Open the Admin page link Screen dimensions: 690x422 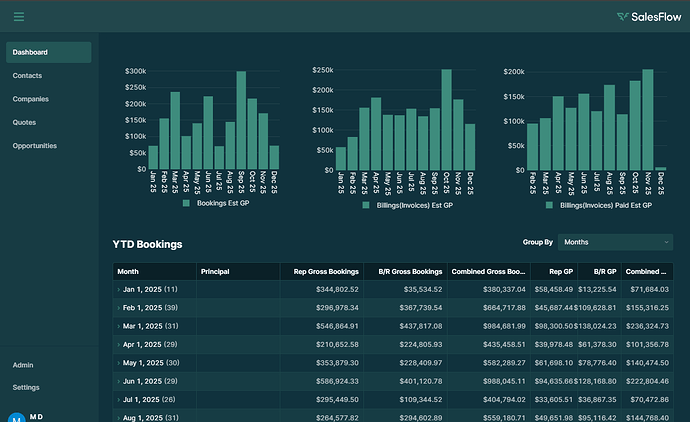point(23,365)
